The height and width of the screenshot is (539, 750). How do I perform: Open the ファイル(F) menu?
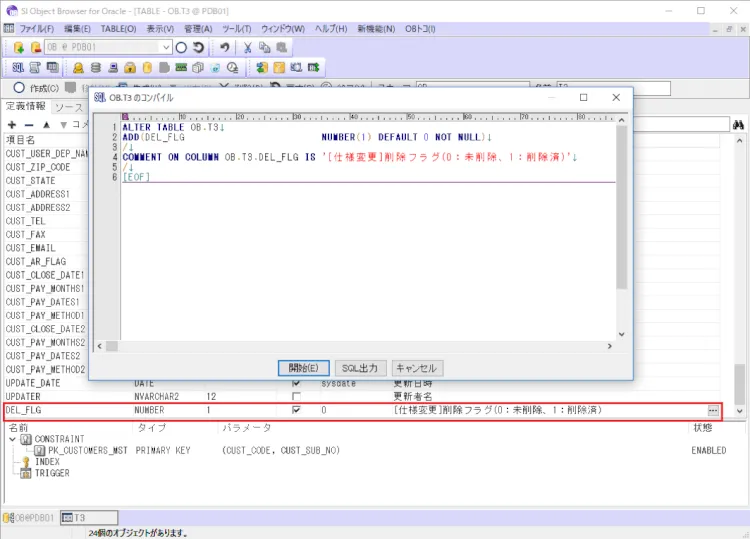point(37,29)
